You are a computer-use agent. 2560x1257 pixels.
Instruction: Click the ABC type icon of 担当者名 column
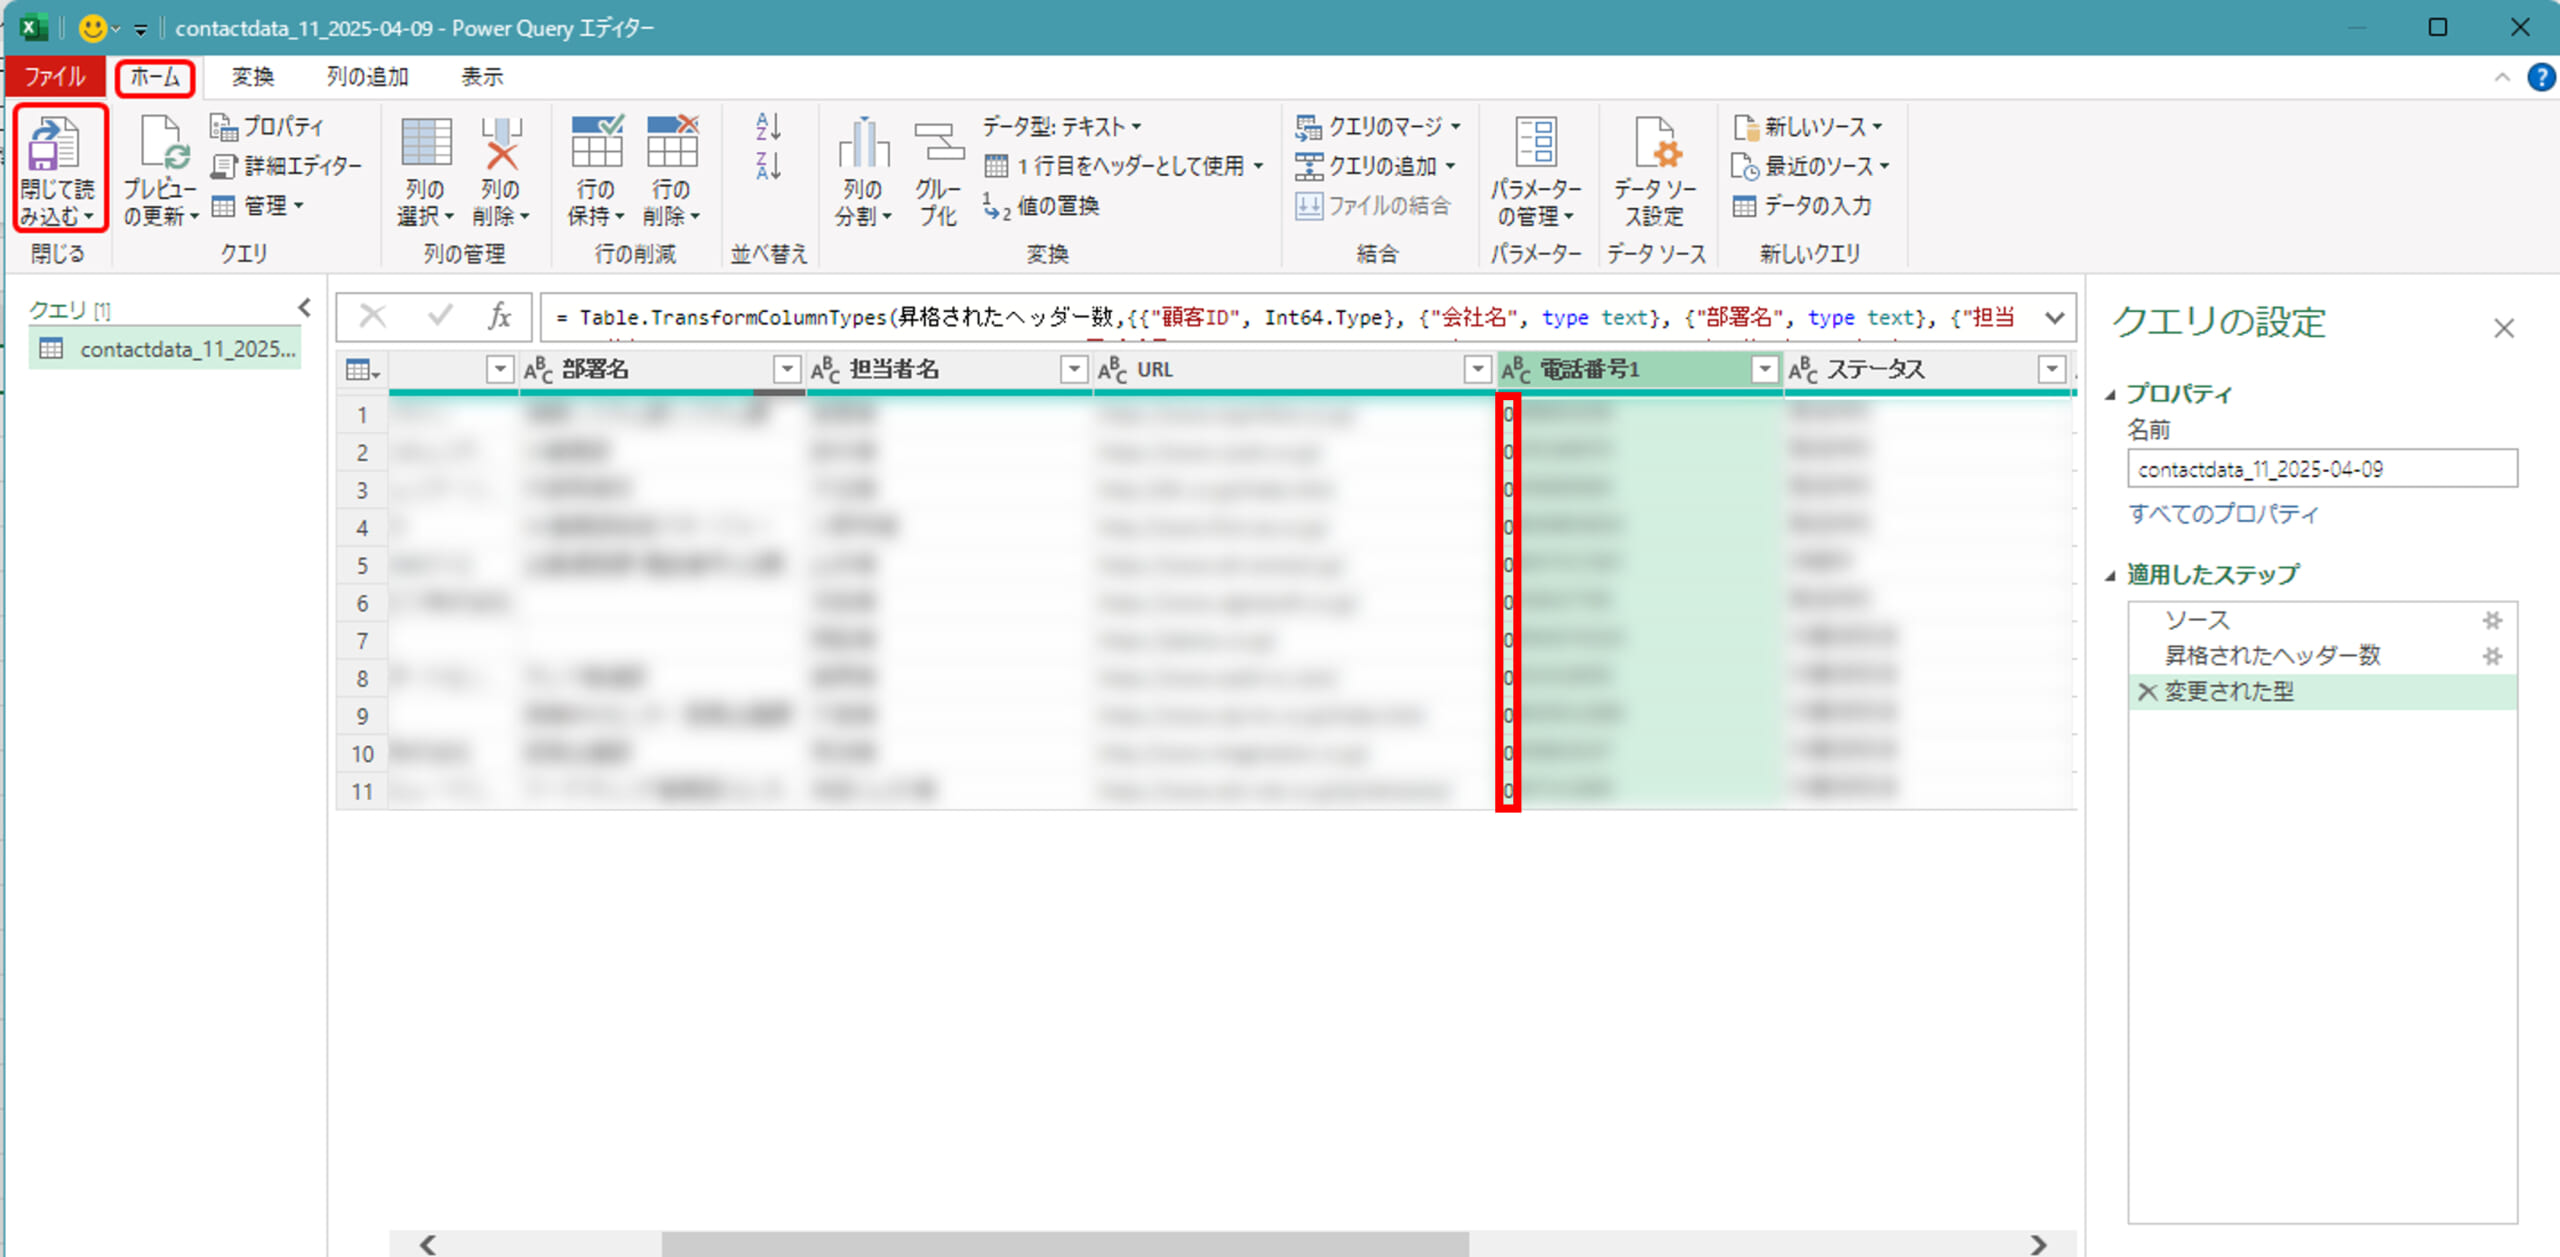point(825,370)
